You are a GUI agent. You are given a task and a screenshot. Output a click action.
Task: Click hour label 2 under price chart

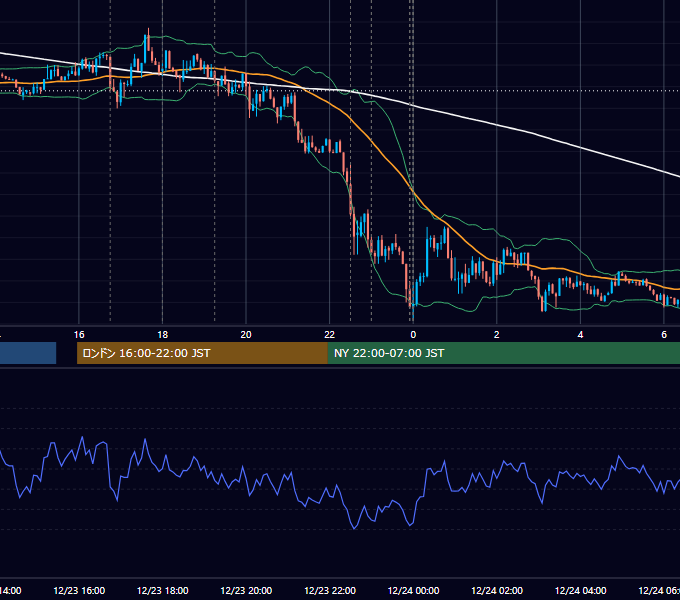tap(497, 335)
